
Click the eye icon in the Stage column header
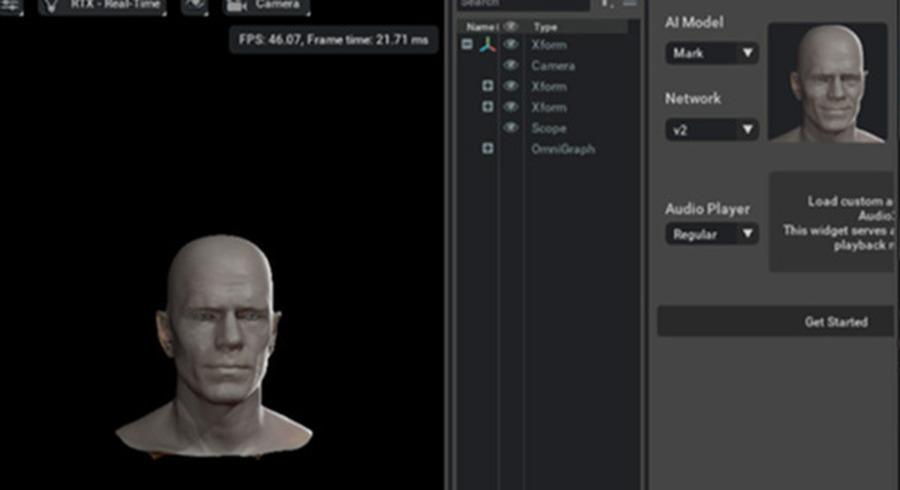[511, 27]
